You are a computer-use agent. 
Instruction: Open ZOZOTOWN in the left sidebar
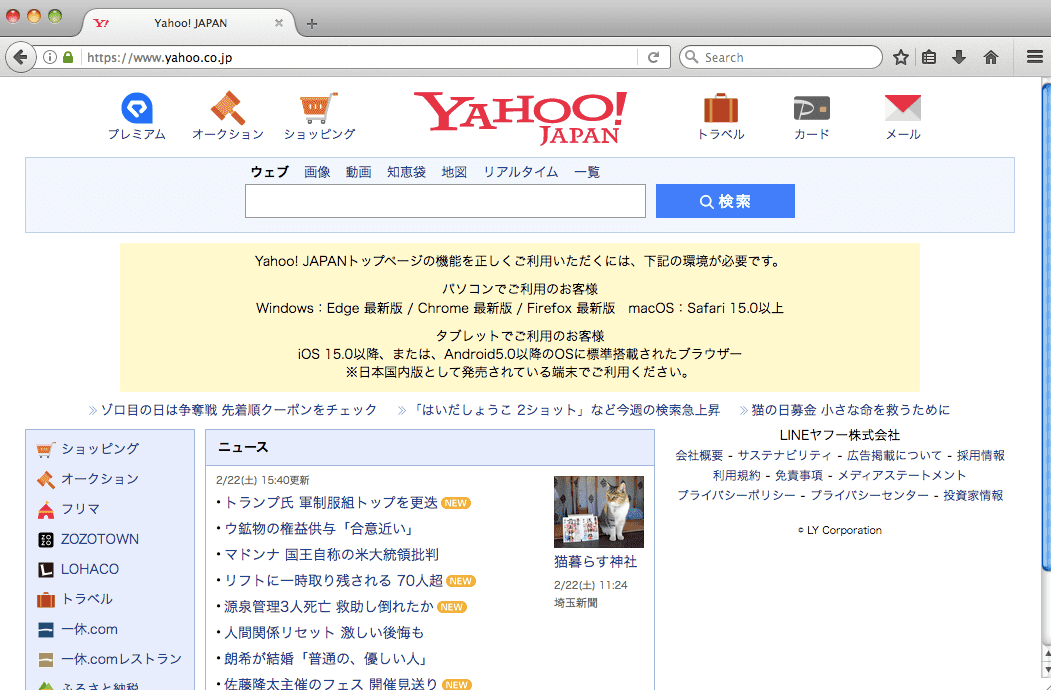100,539
